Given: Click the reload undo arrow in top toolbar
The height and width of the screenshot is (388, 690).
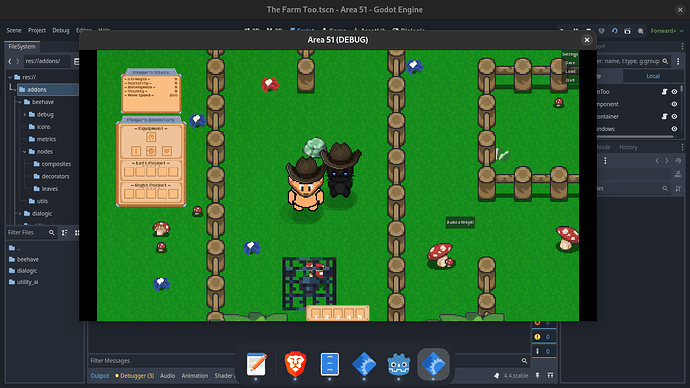Looking at the screenshot, I should click(x=614, y=31).
